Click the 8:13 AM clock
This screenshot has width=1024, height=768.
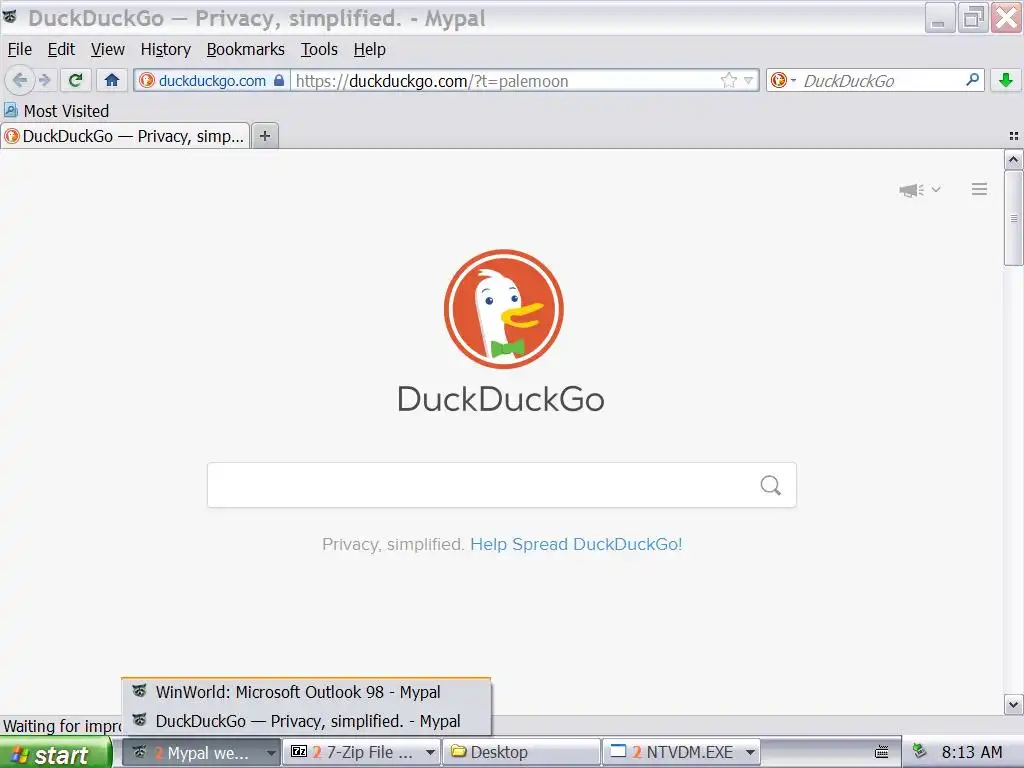point(972,753)
